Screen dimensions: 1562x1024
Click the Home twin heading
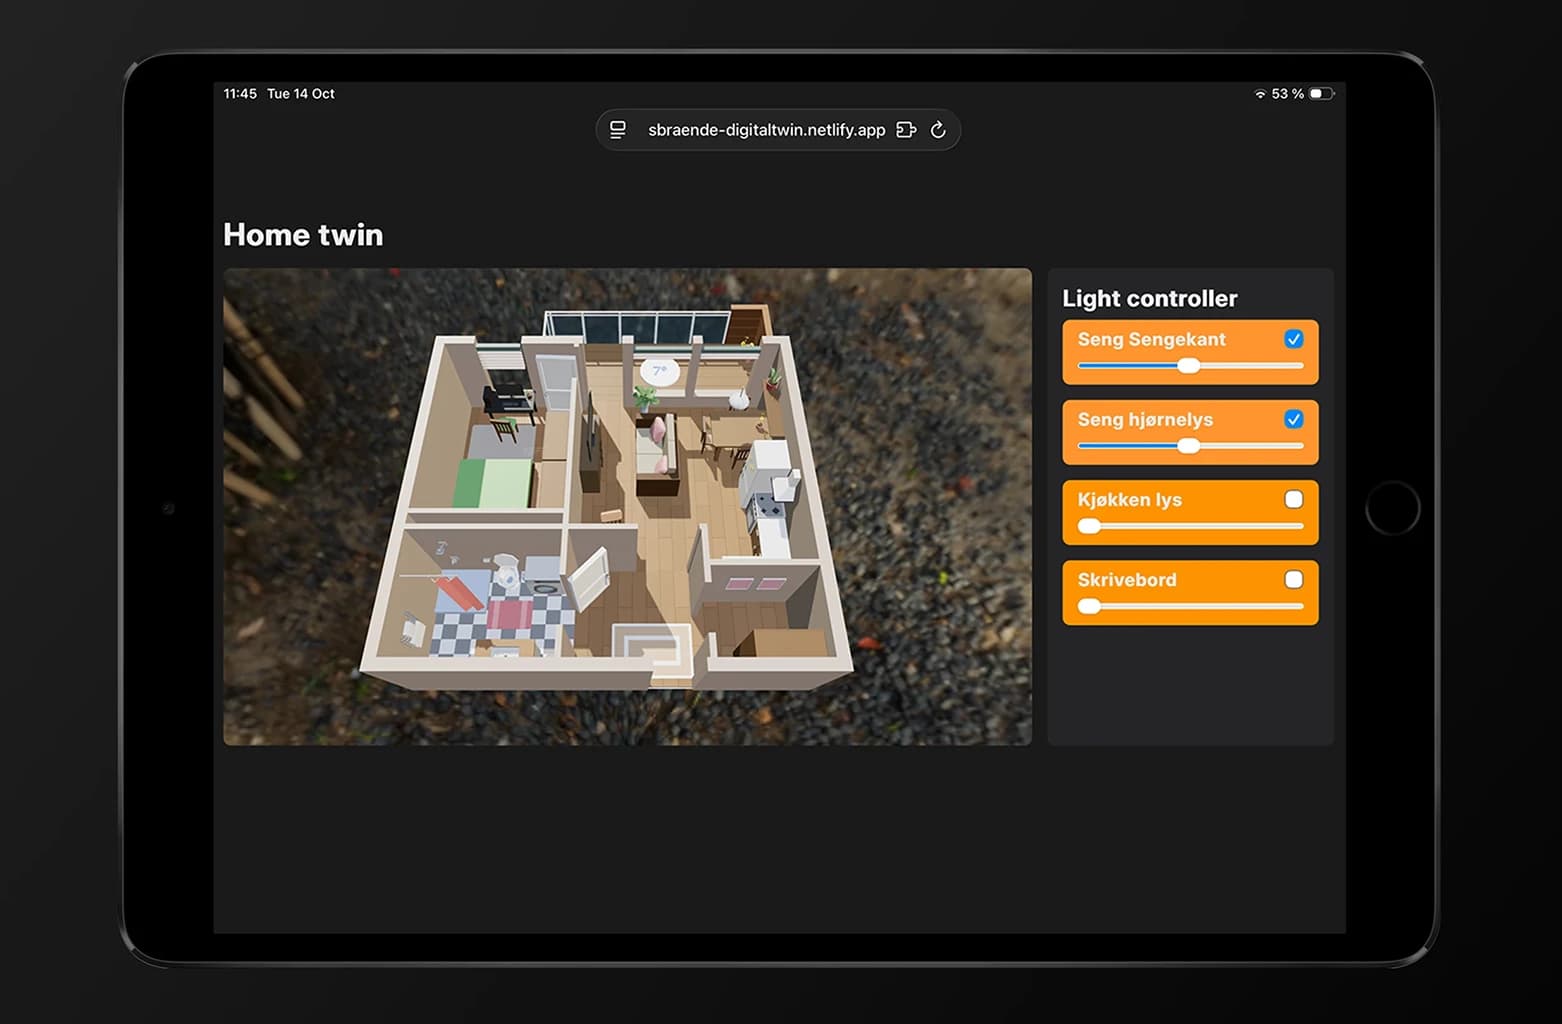pos(303,235)
